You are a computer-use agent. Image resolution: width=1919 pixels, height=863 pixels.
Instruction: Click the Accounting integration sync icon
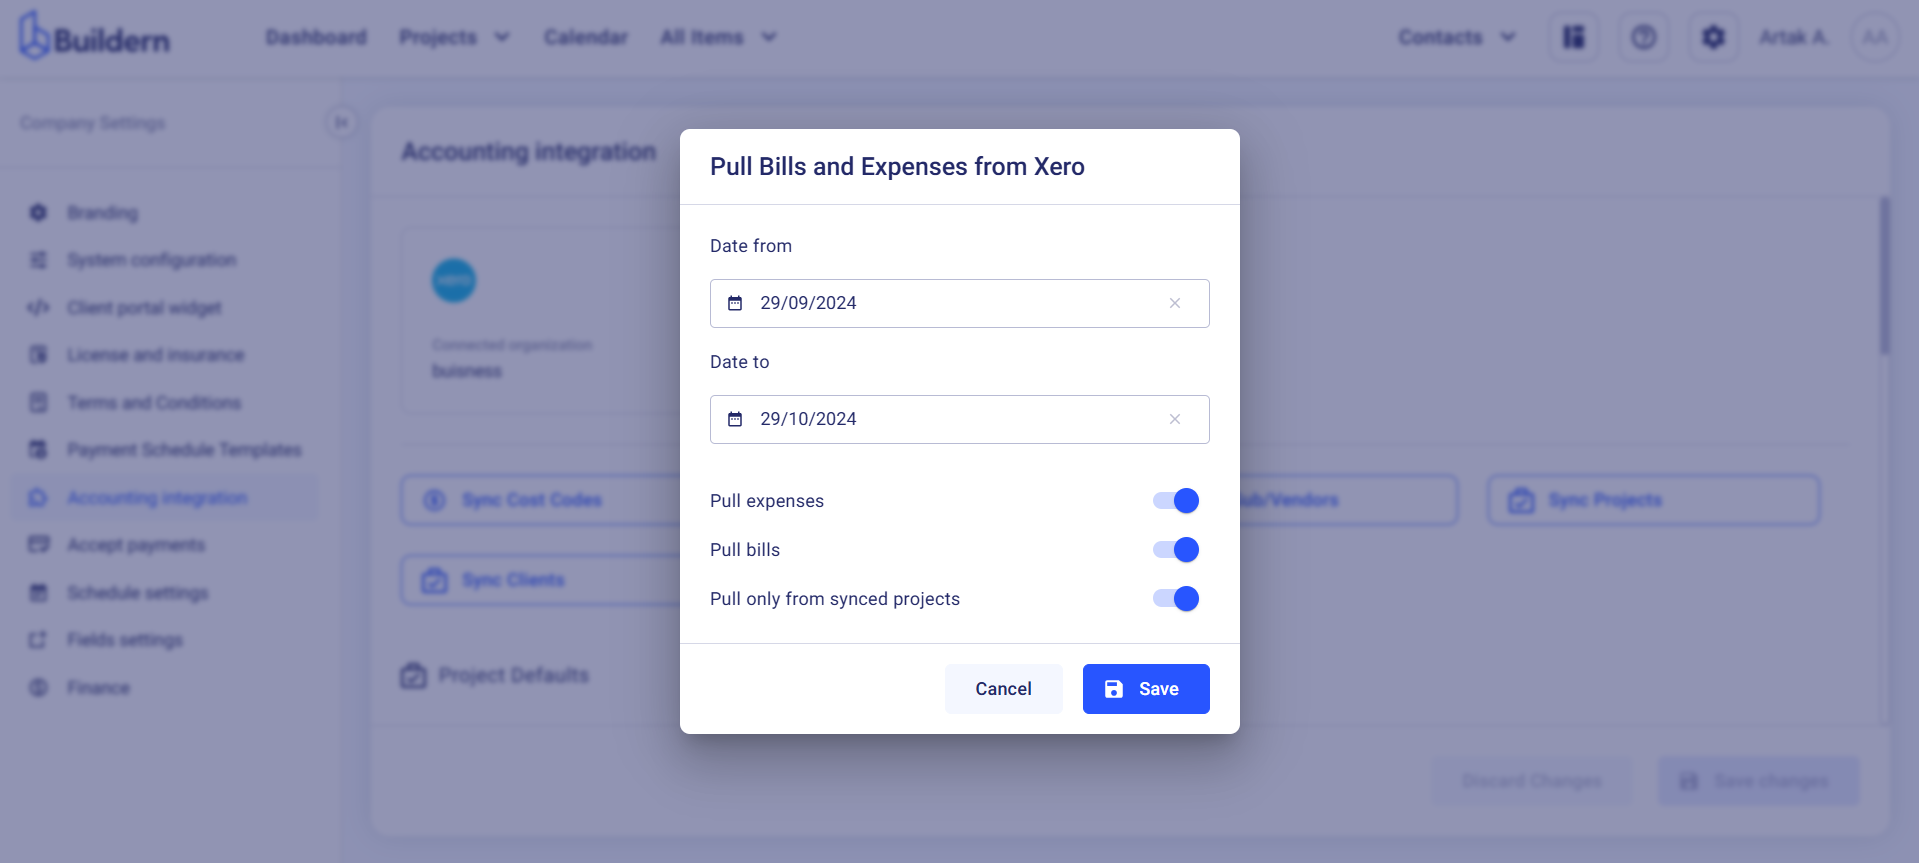click(38, 498)
